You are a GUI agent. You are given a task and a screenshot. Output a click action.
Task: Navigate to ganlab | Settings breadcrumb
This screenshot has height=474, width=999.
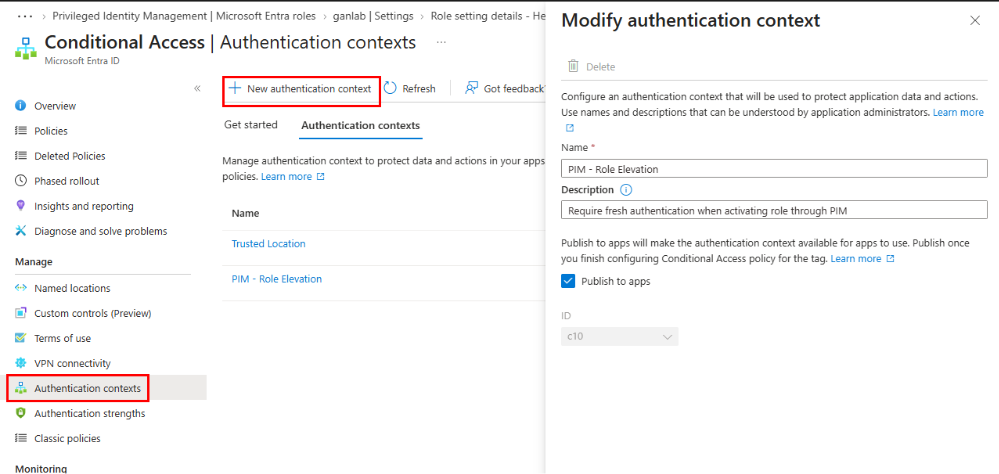(x=373, y=16)
